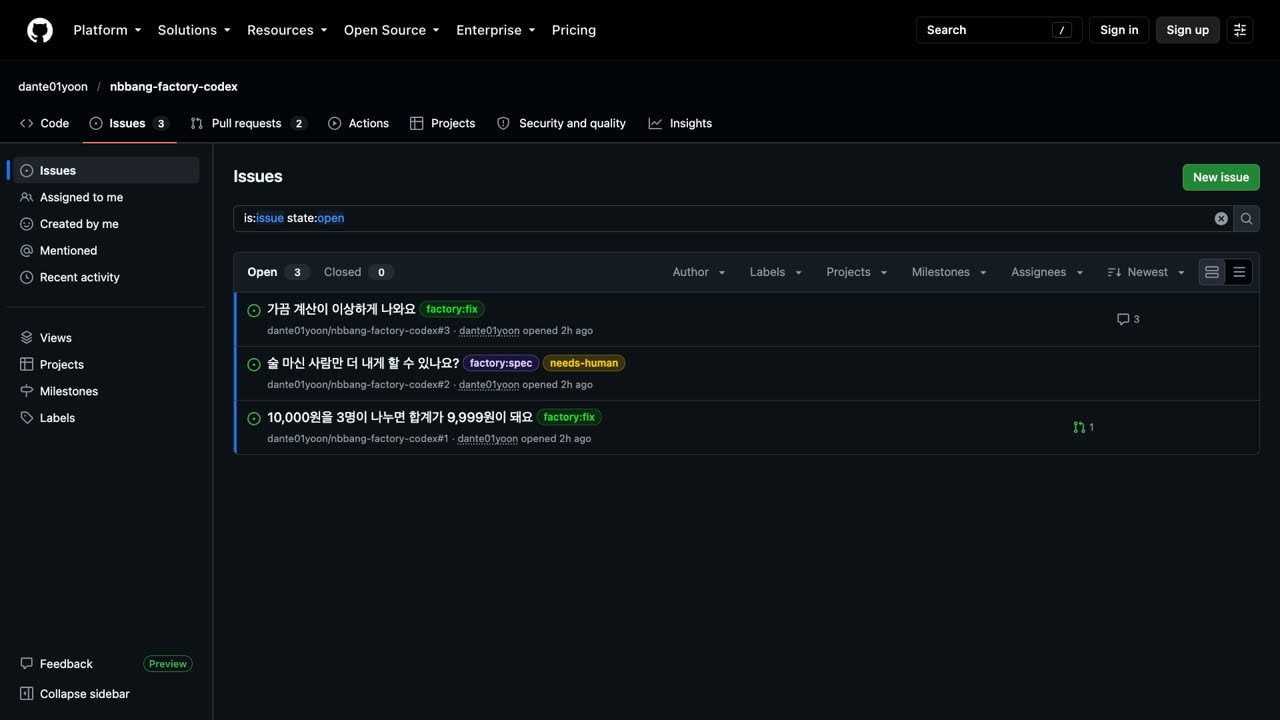Switch to compact list view

tap(1239, 272)
